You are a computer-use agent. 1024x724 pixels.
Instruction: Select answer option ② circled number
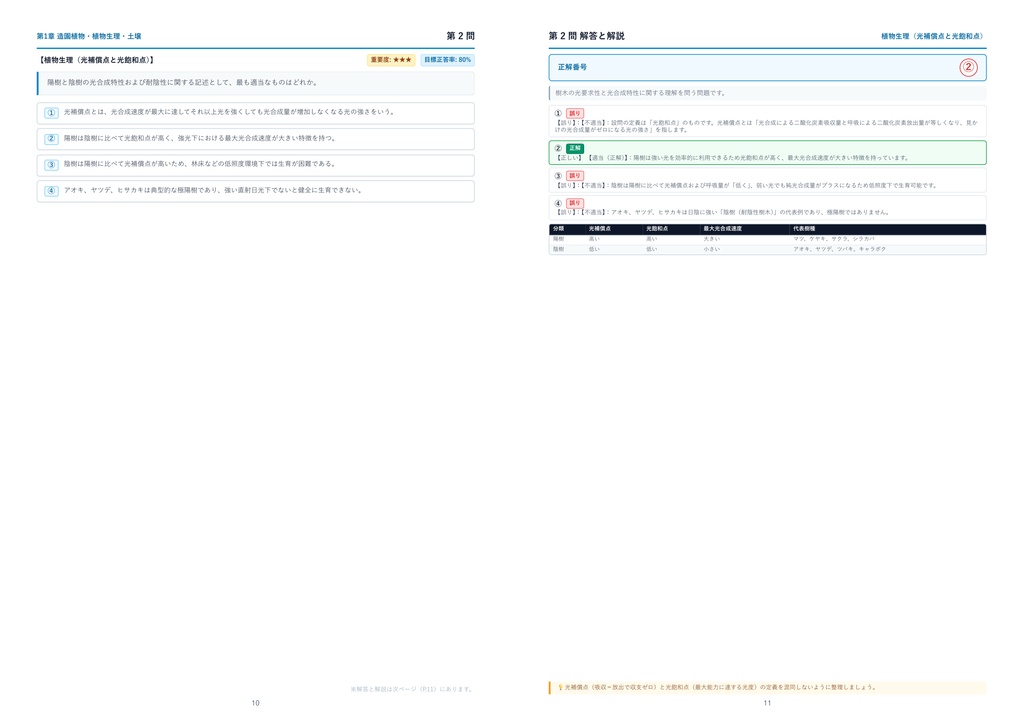[x=52, y=139]
